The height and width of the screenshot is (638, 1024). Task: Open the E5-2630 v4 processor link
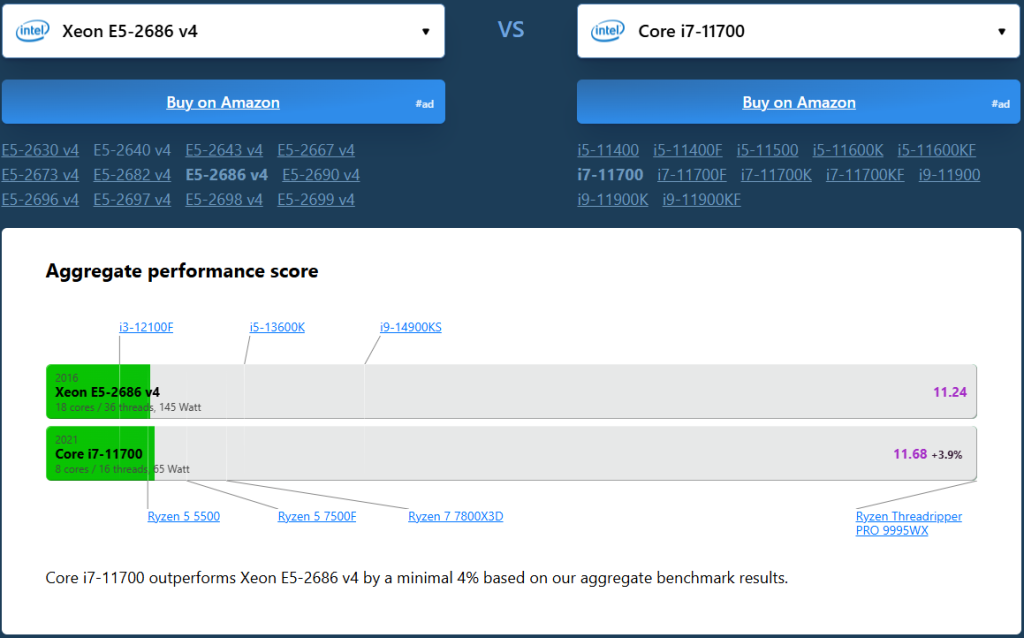(x=40, y=151)
